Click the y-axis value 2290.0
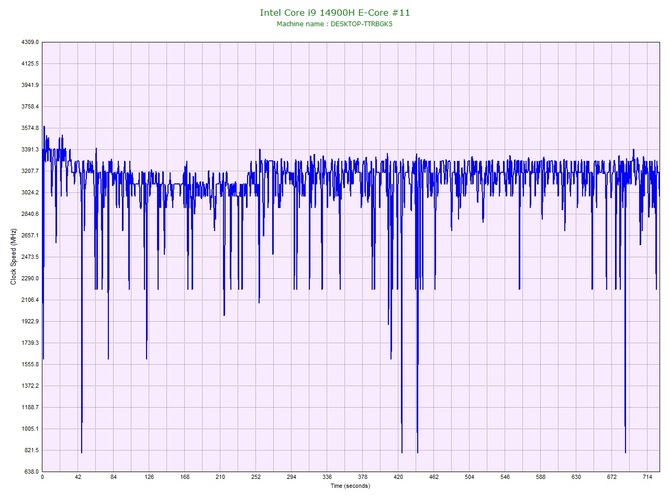This screenshot has height=503, width=670. tap(30, 278)
